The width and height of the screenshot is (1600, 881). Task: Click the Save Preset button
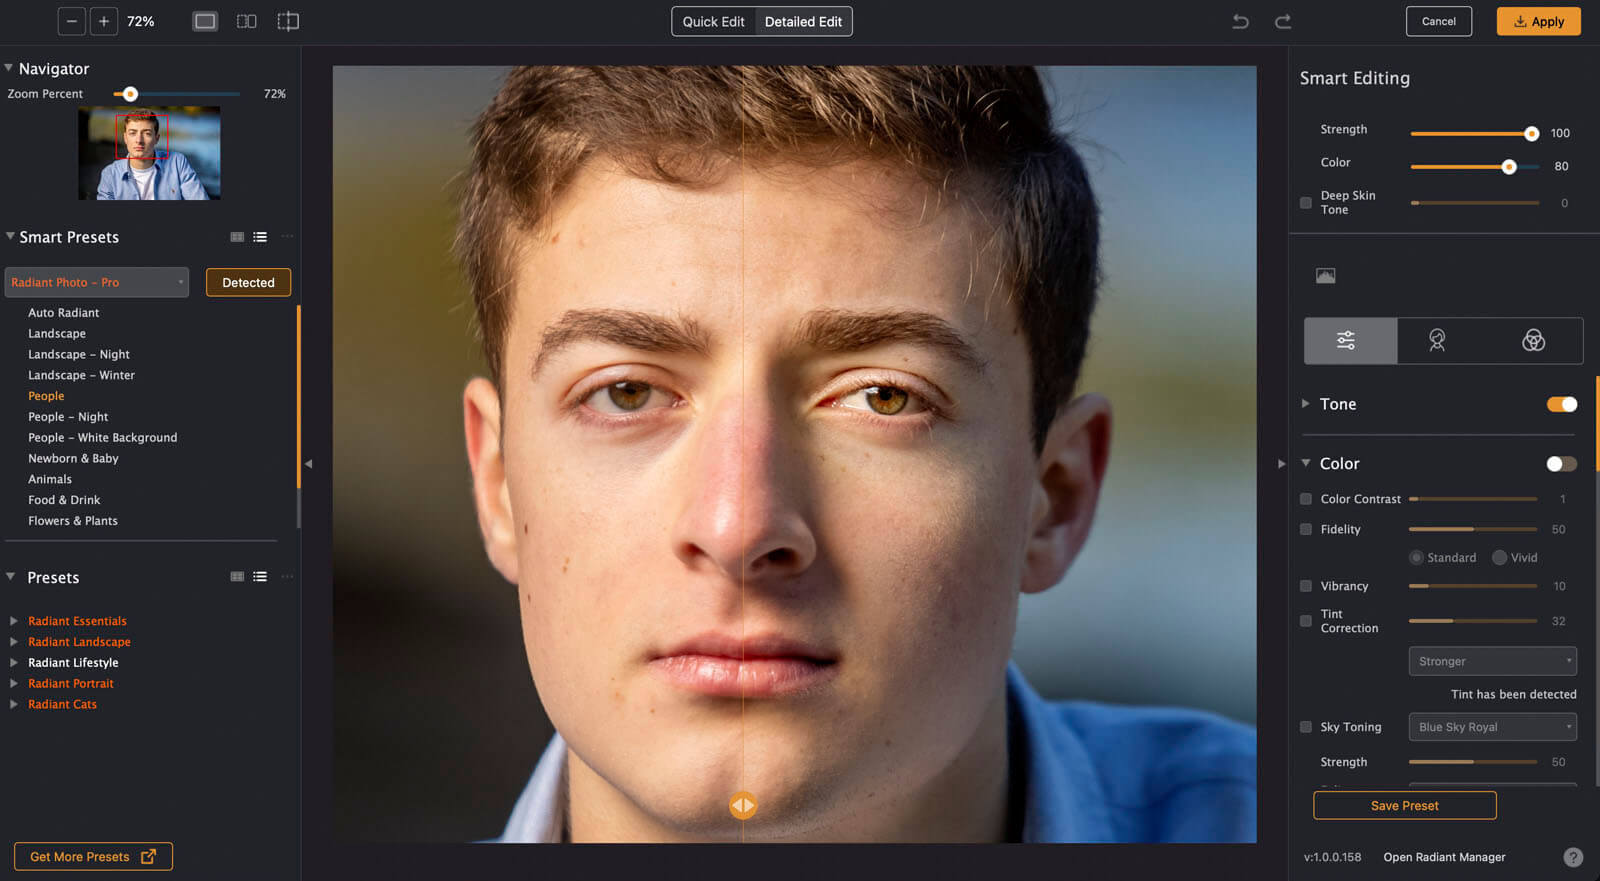[x=1404, y=806]
